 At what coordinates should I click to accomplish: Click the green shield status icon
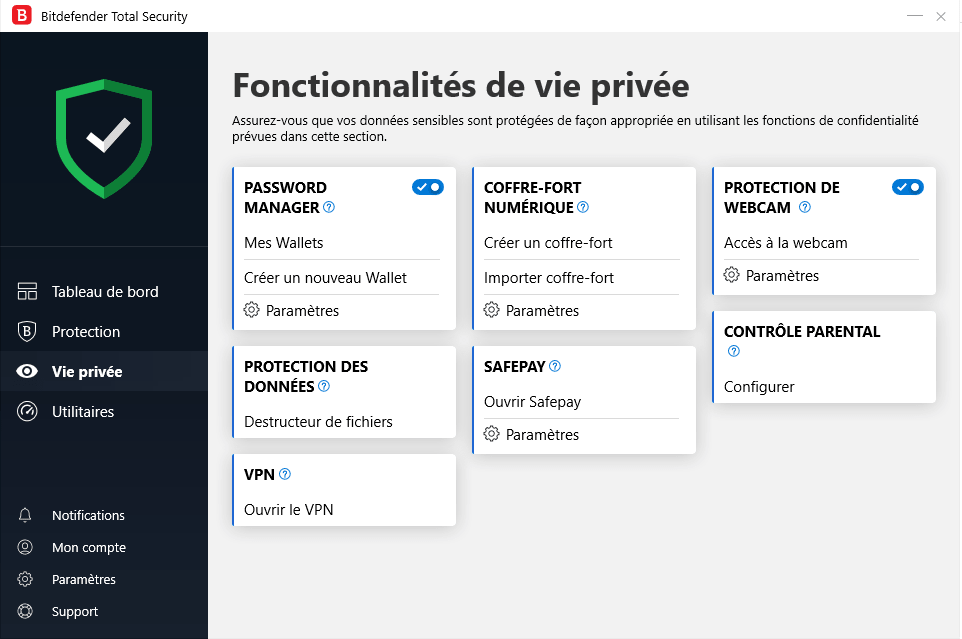point(104,139)
